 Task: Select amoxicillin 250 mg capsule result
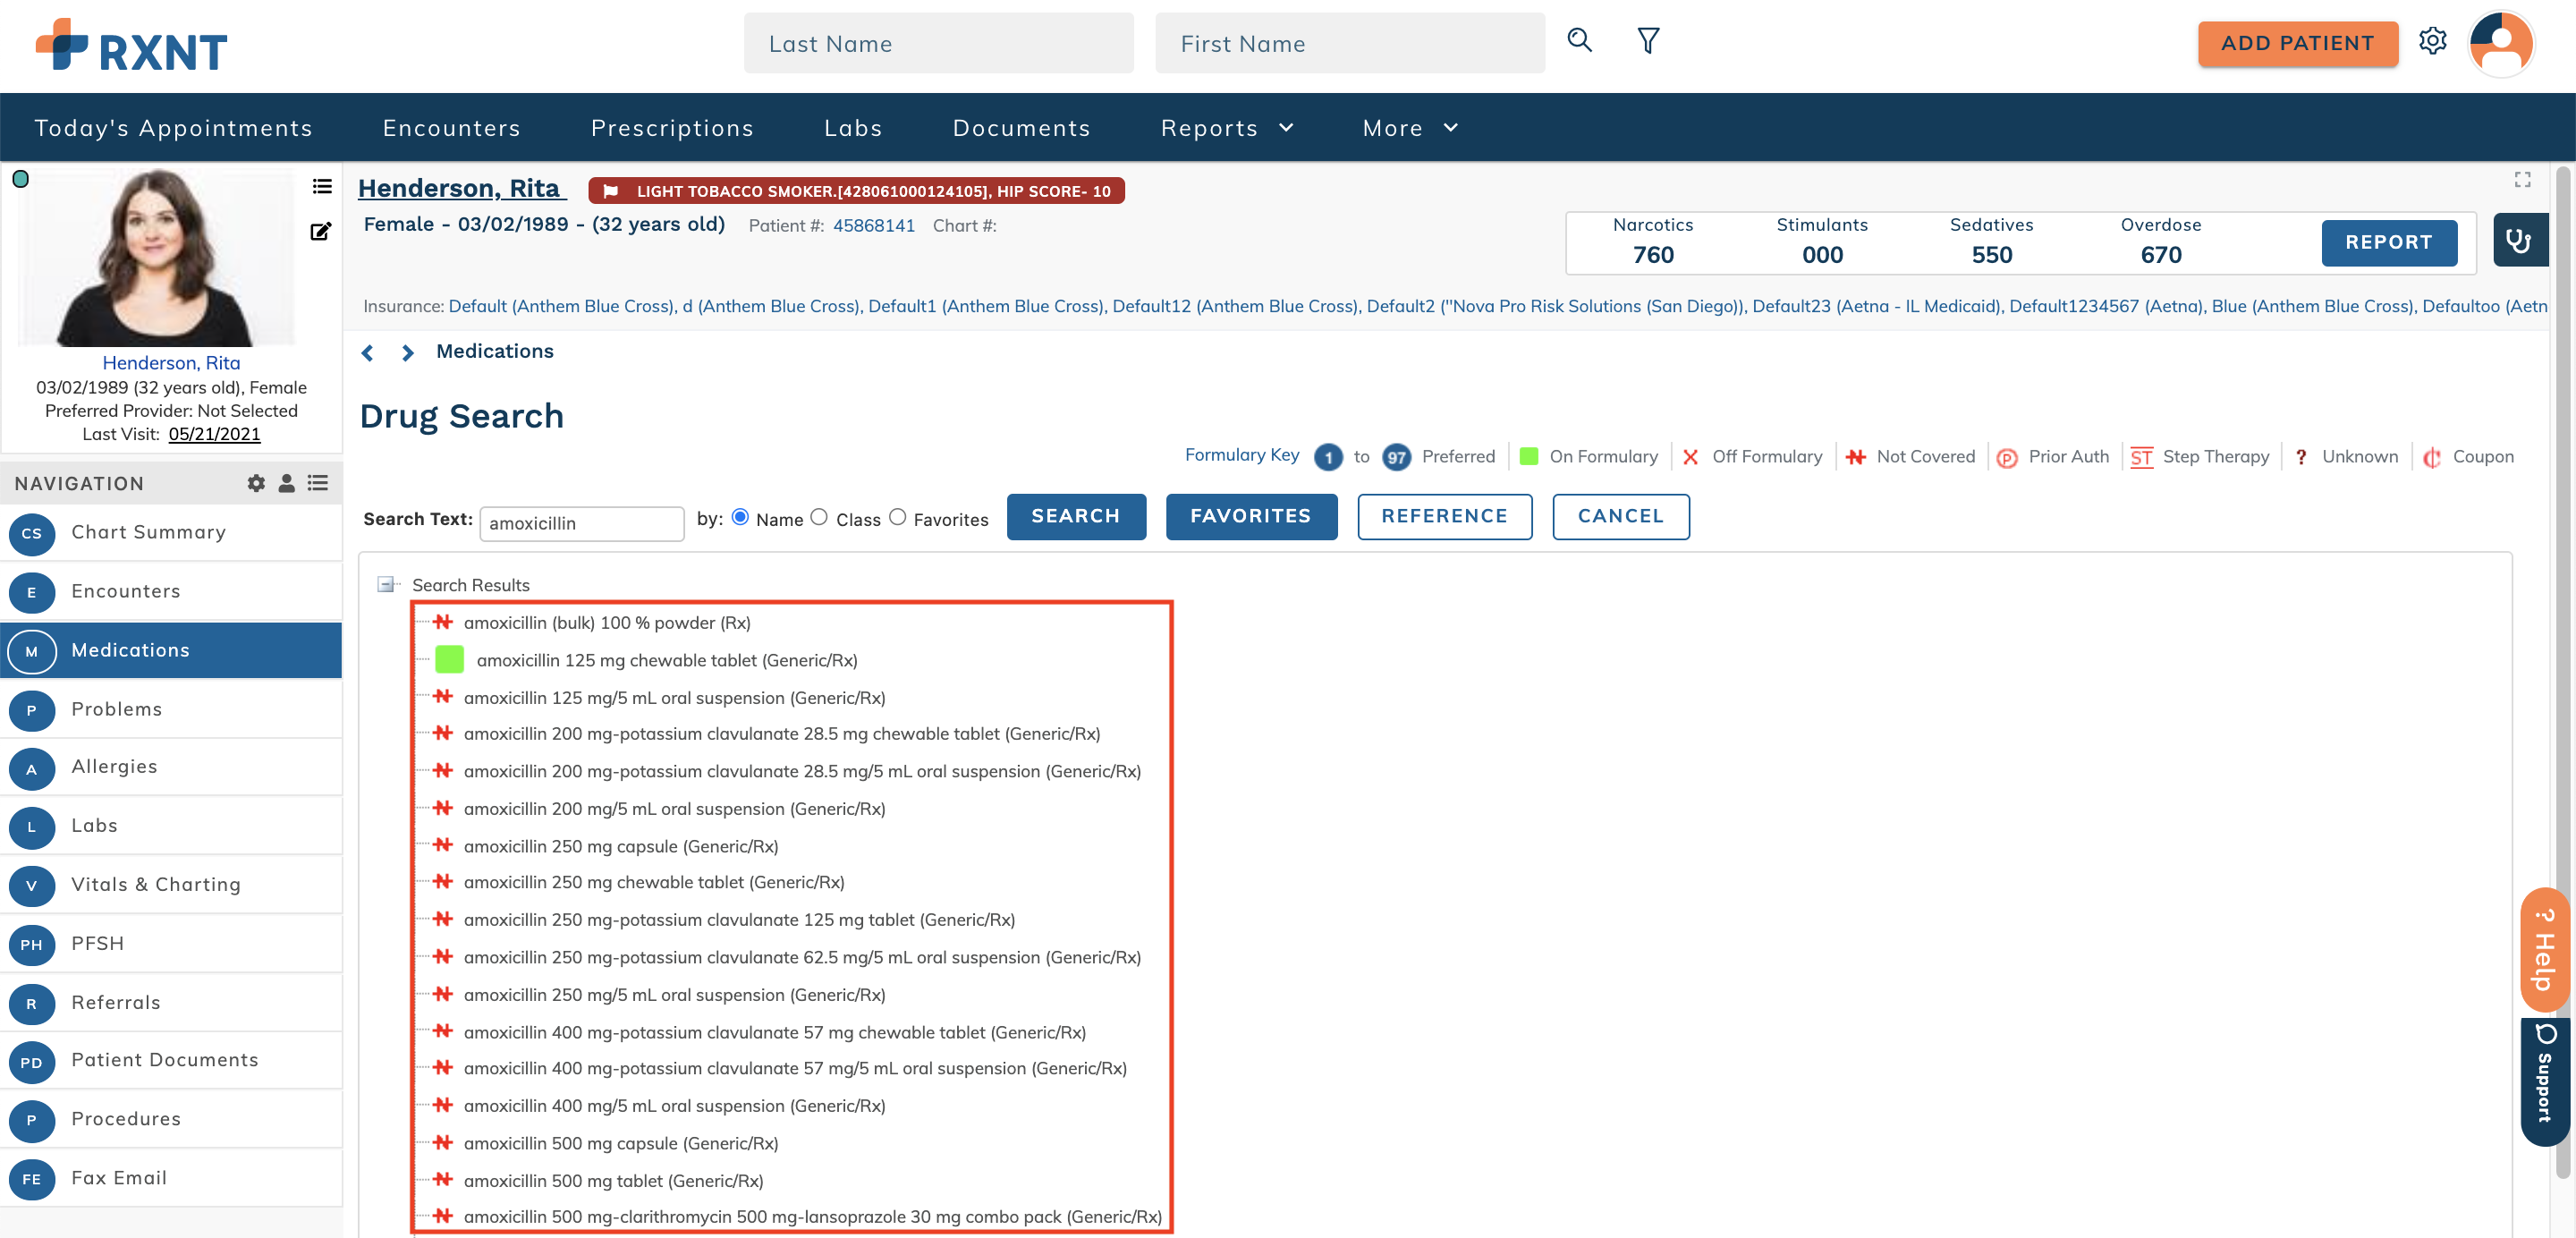[620, 846]
